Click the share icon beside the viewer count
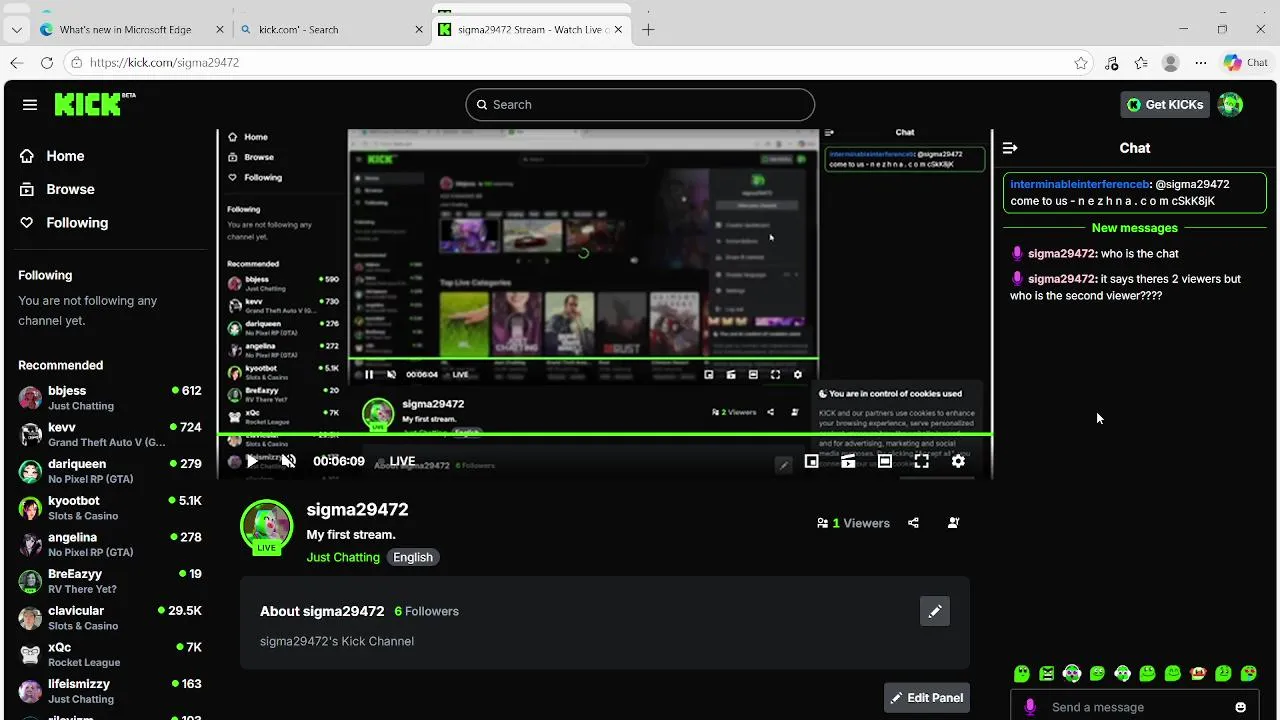This screenshot has width=1280, height=720. tap(913, 523)
